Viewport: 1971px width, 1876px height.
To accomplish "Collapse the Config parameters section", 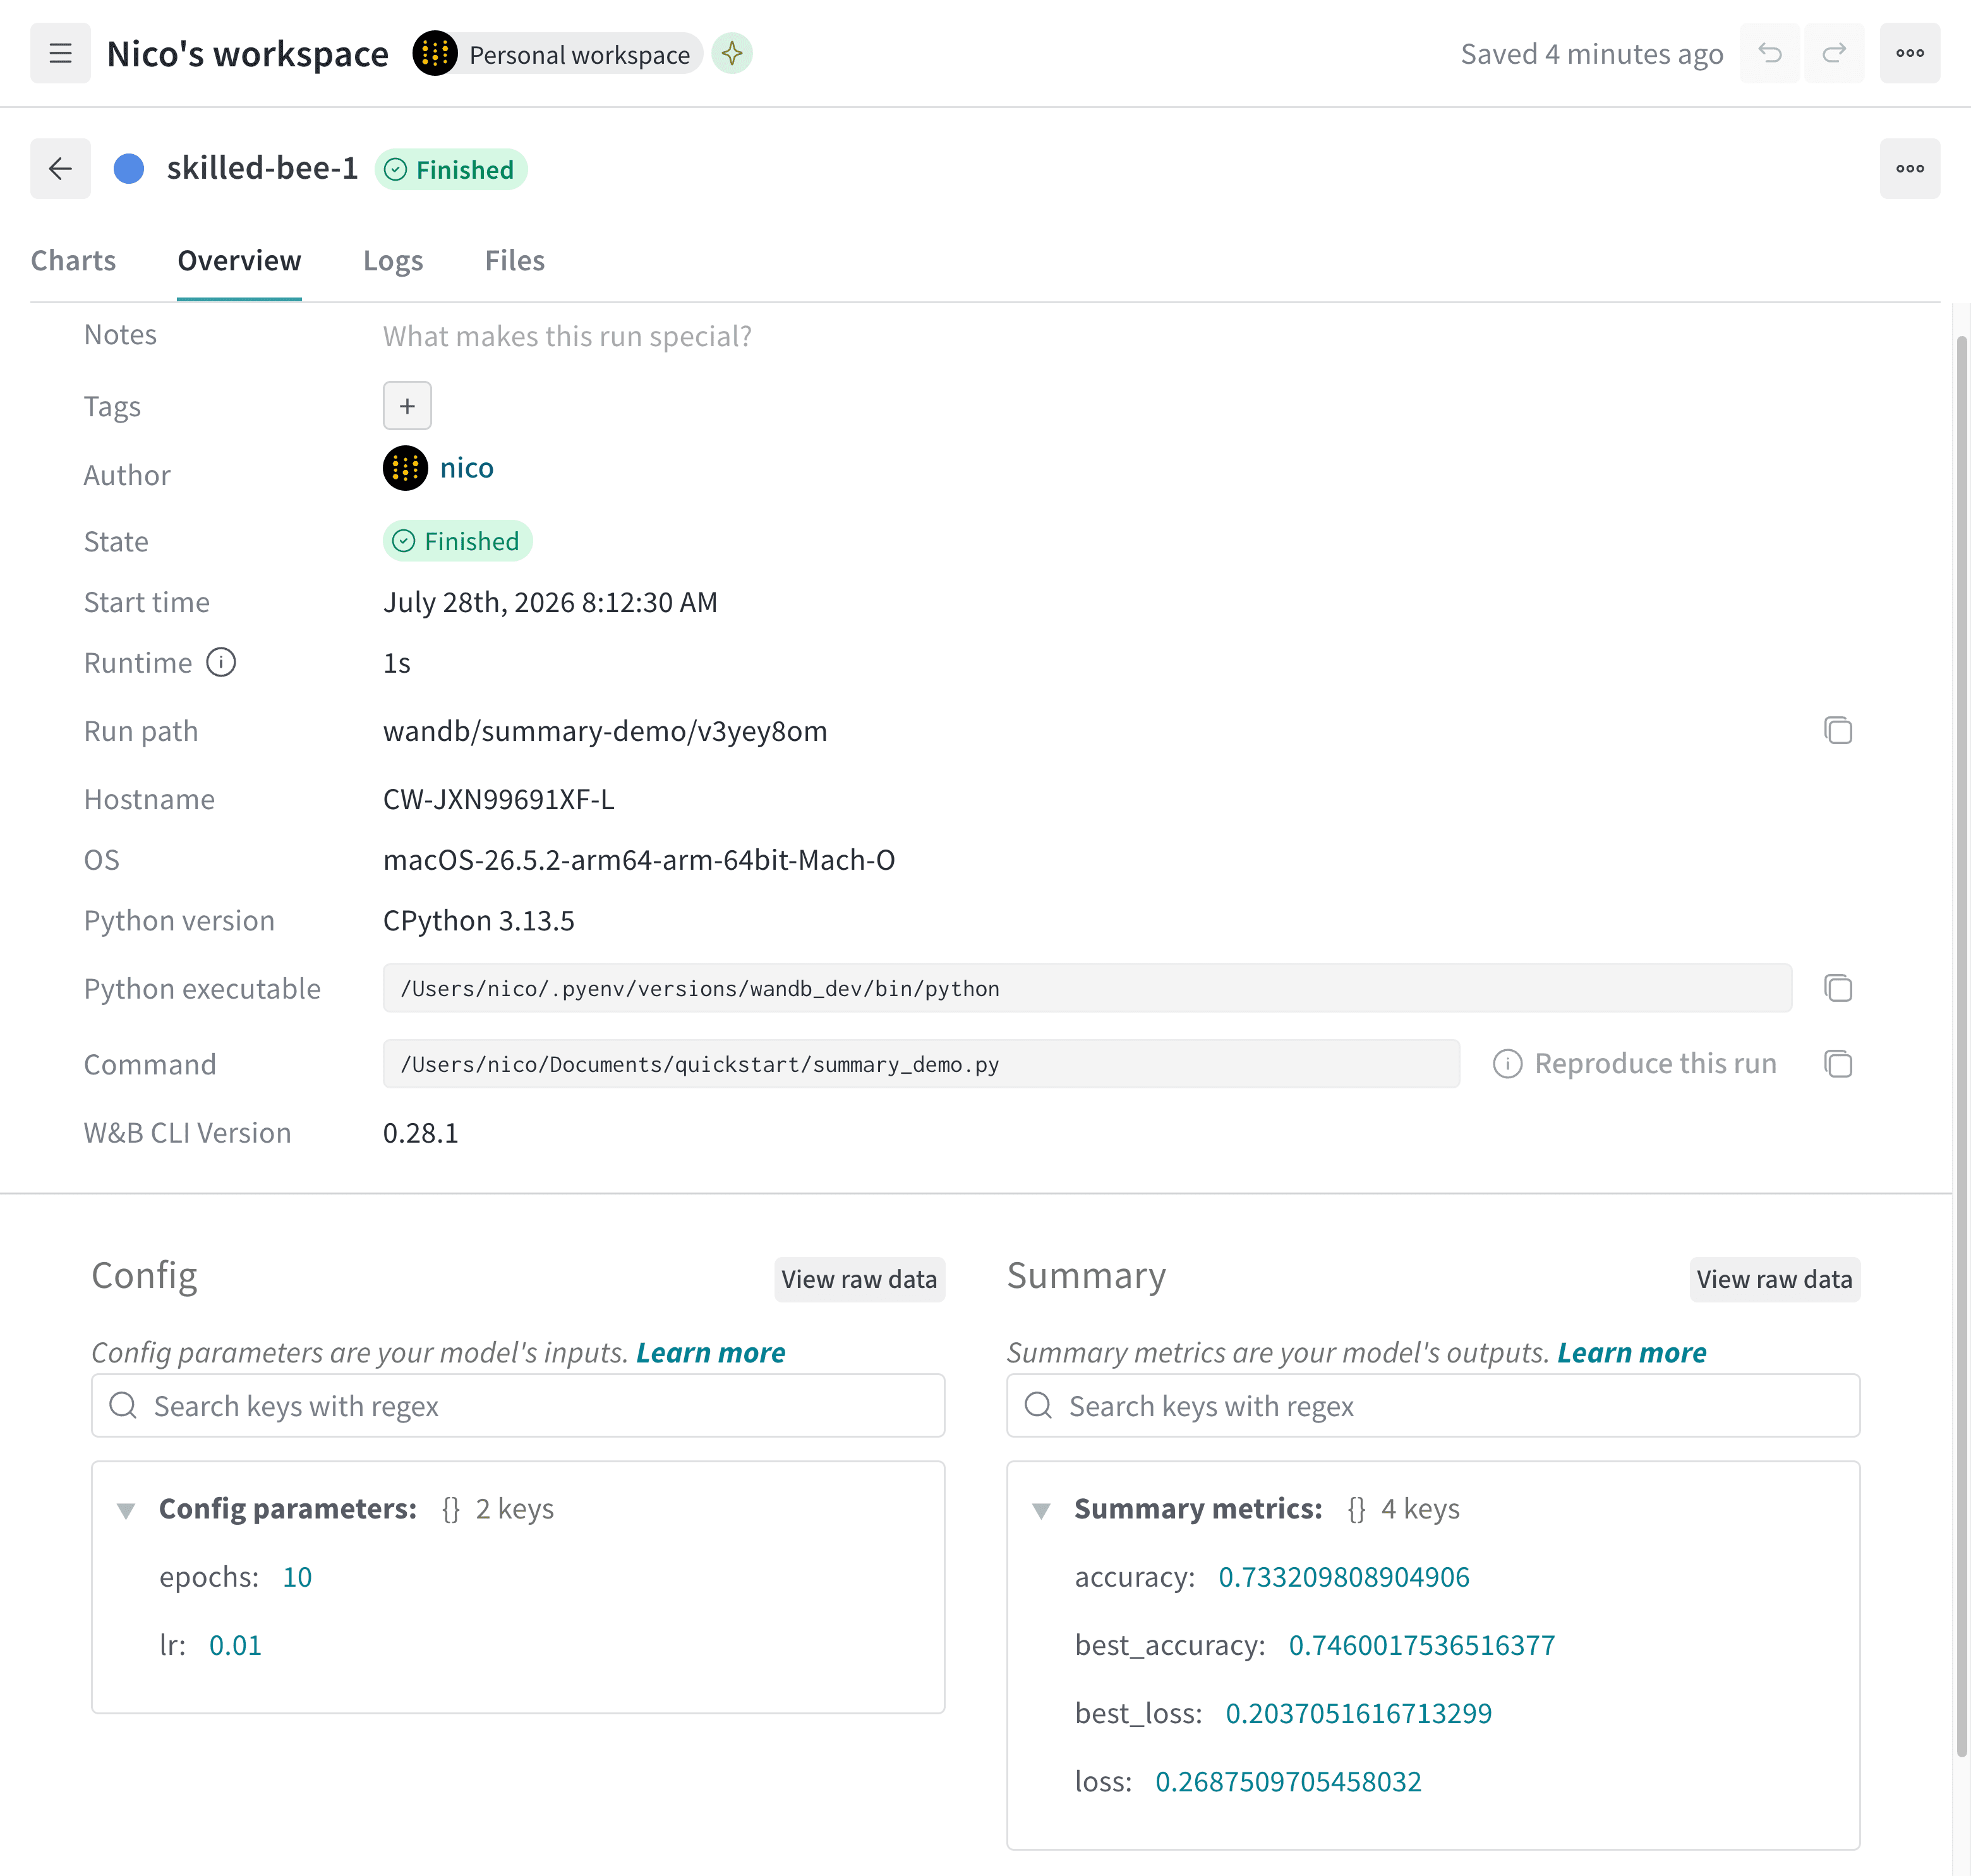I will (126, 1510).
